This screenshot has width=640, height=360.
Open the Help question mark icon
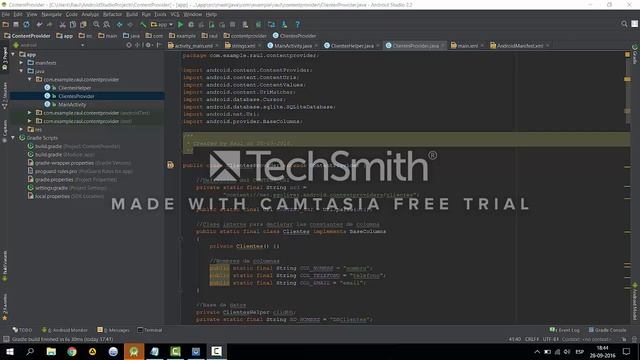tap(298, 24)
